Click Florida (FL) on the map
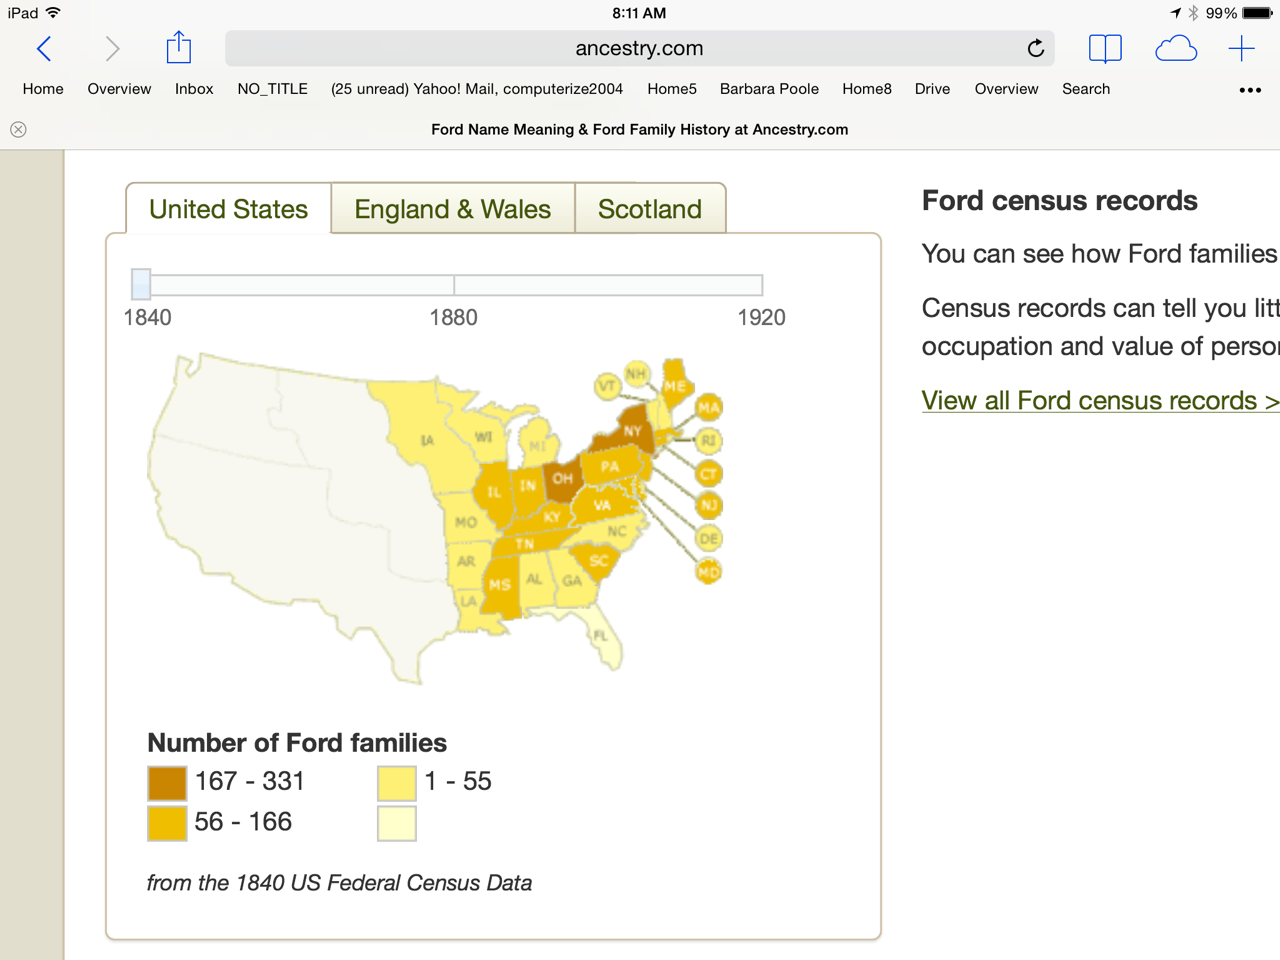Screen dimensions: 1280x960 click(602, 636)
